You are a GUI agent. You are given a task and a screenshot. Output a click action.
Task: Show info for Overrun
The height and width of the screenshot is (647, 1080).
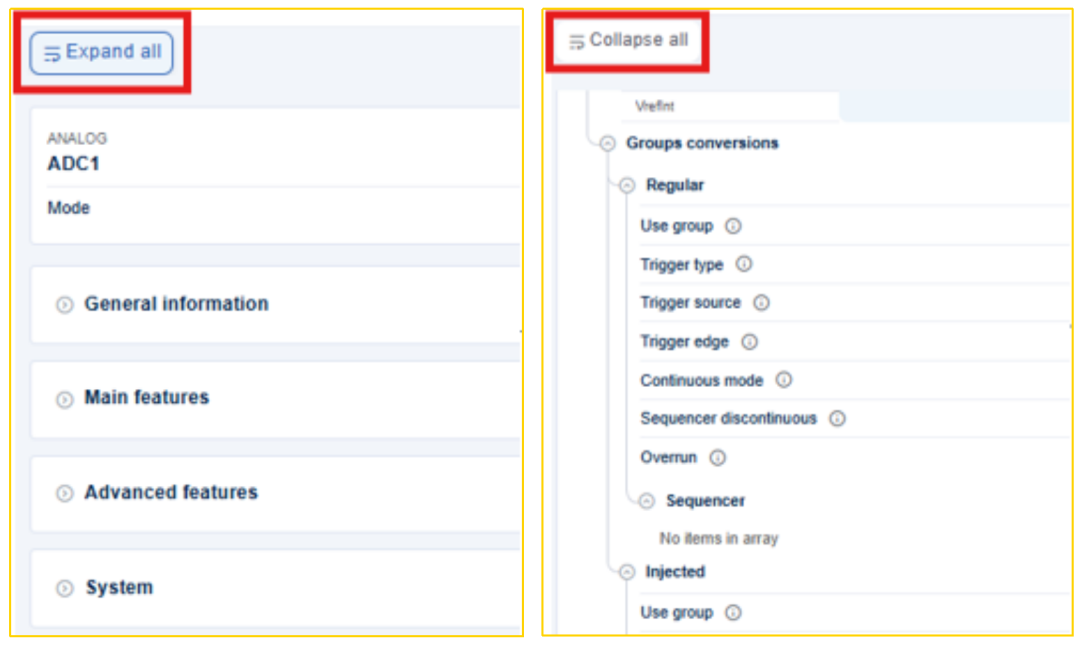[718, 458]
